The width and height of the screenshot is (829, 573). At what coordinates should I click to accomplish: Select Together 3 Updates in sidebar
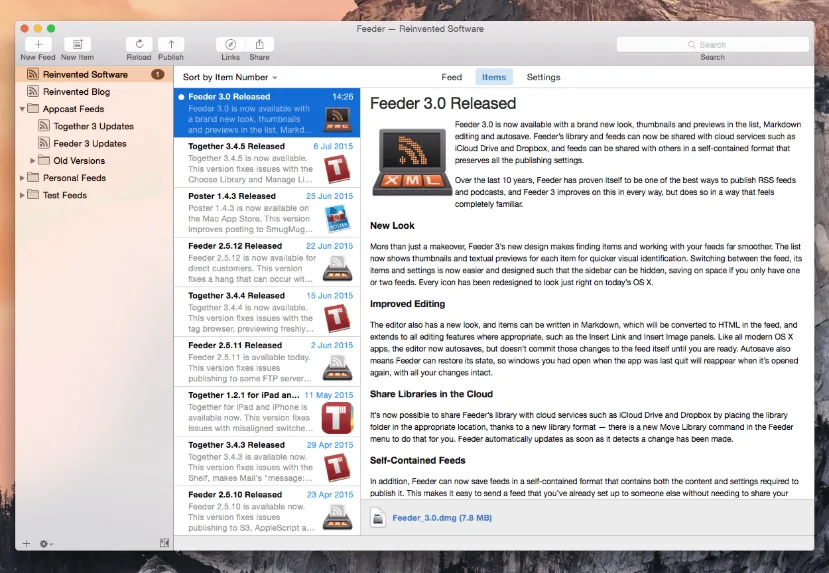95,126
